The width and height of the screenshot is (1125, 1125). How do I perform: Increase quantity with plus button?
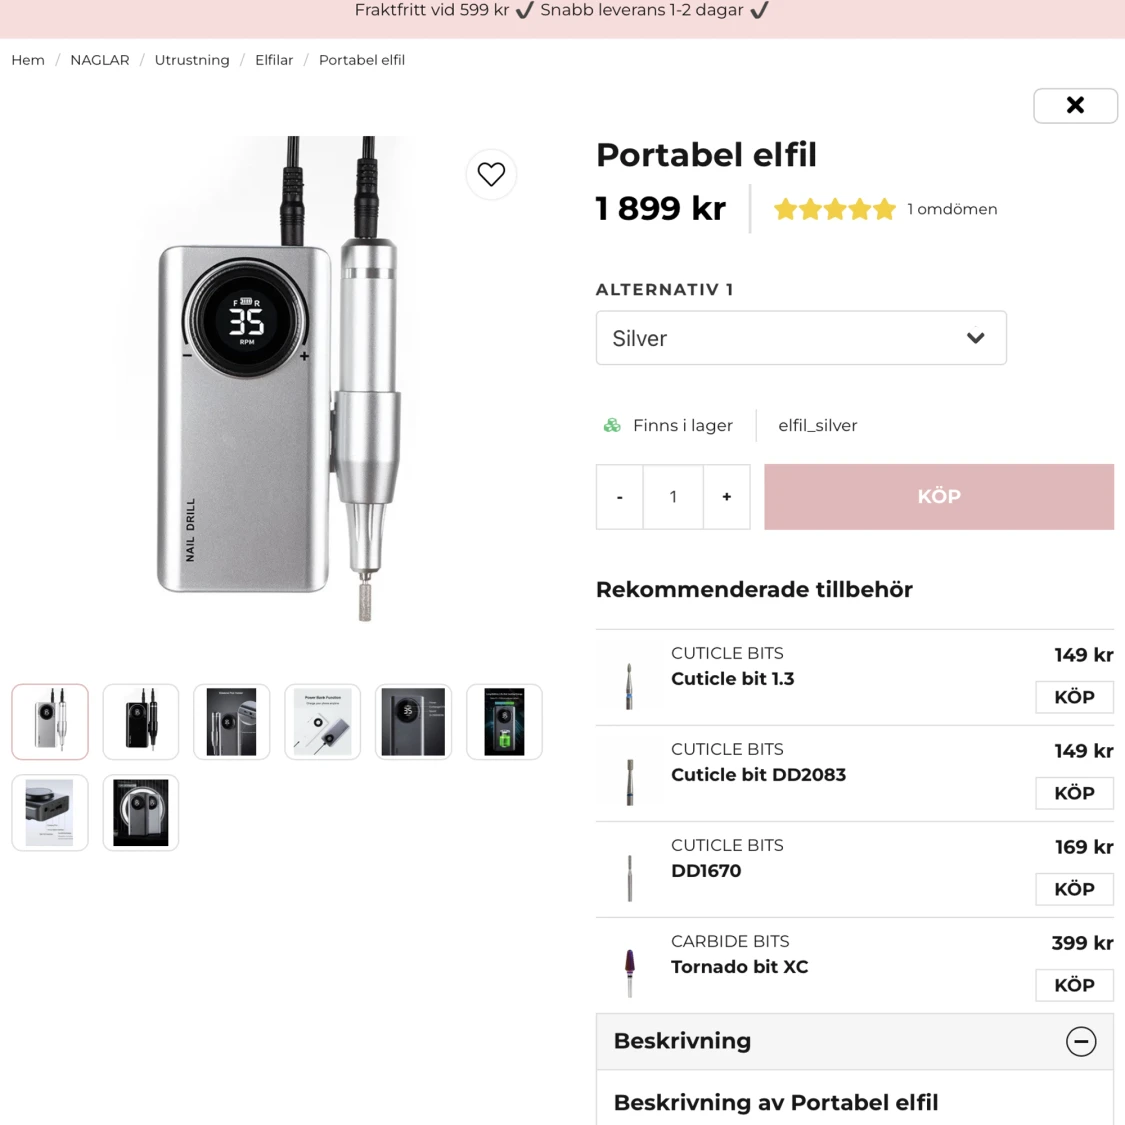727,496
